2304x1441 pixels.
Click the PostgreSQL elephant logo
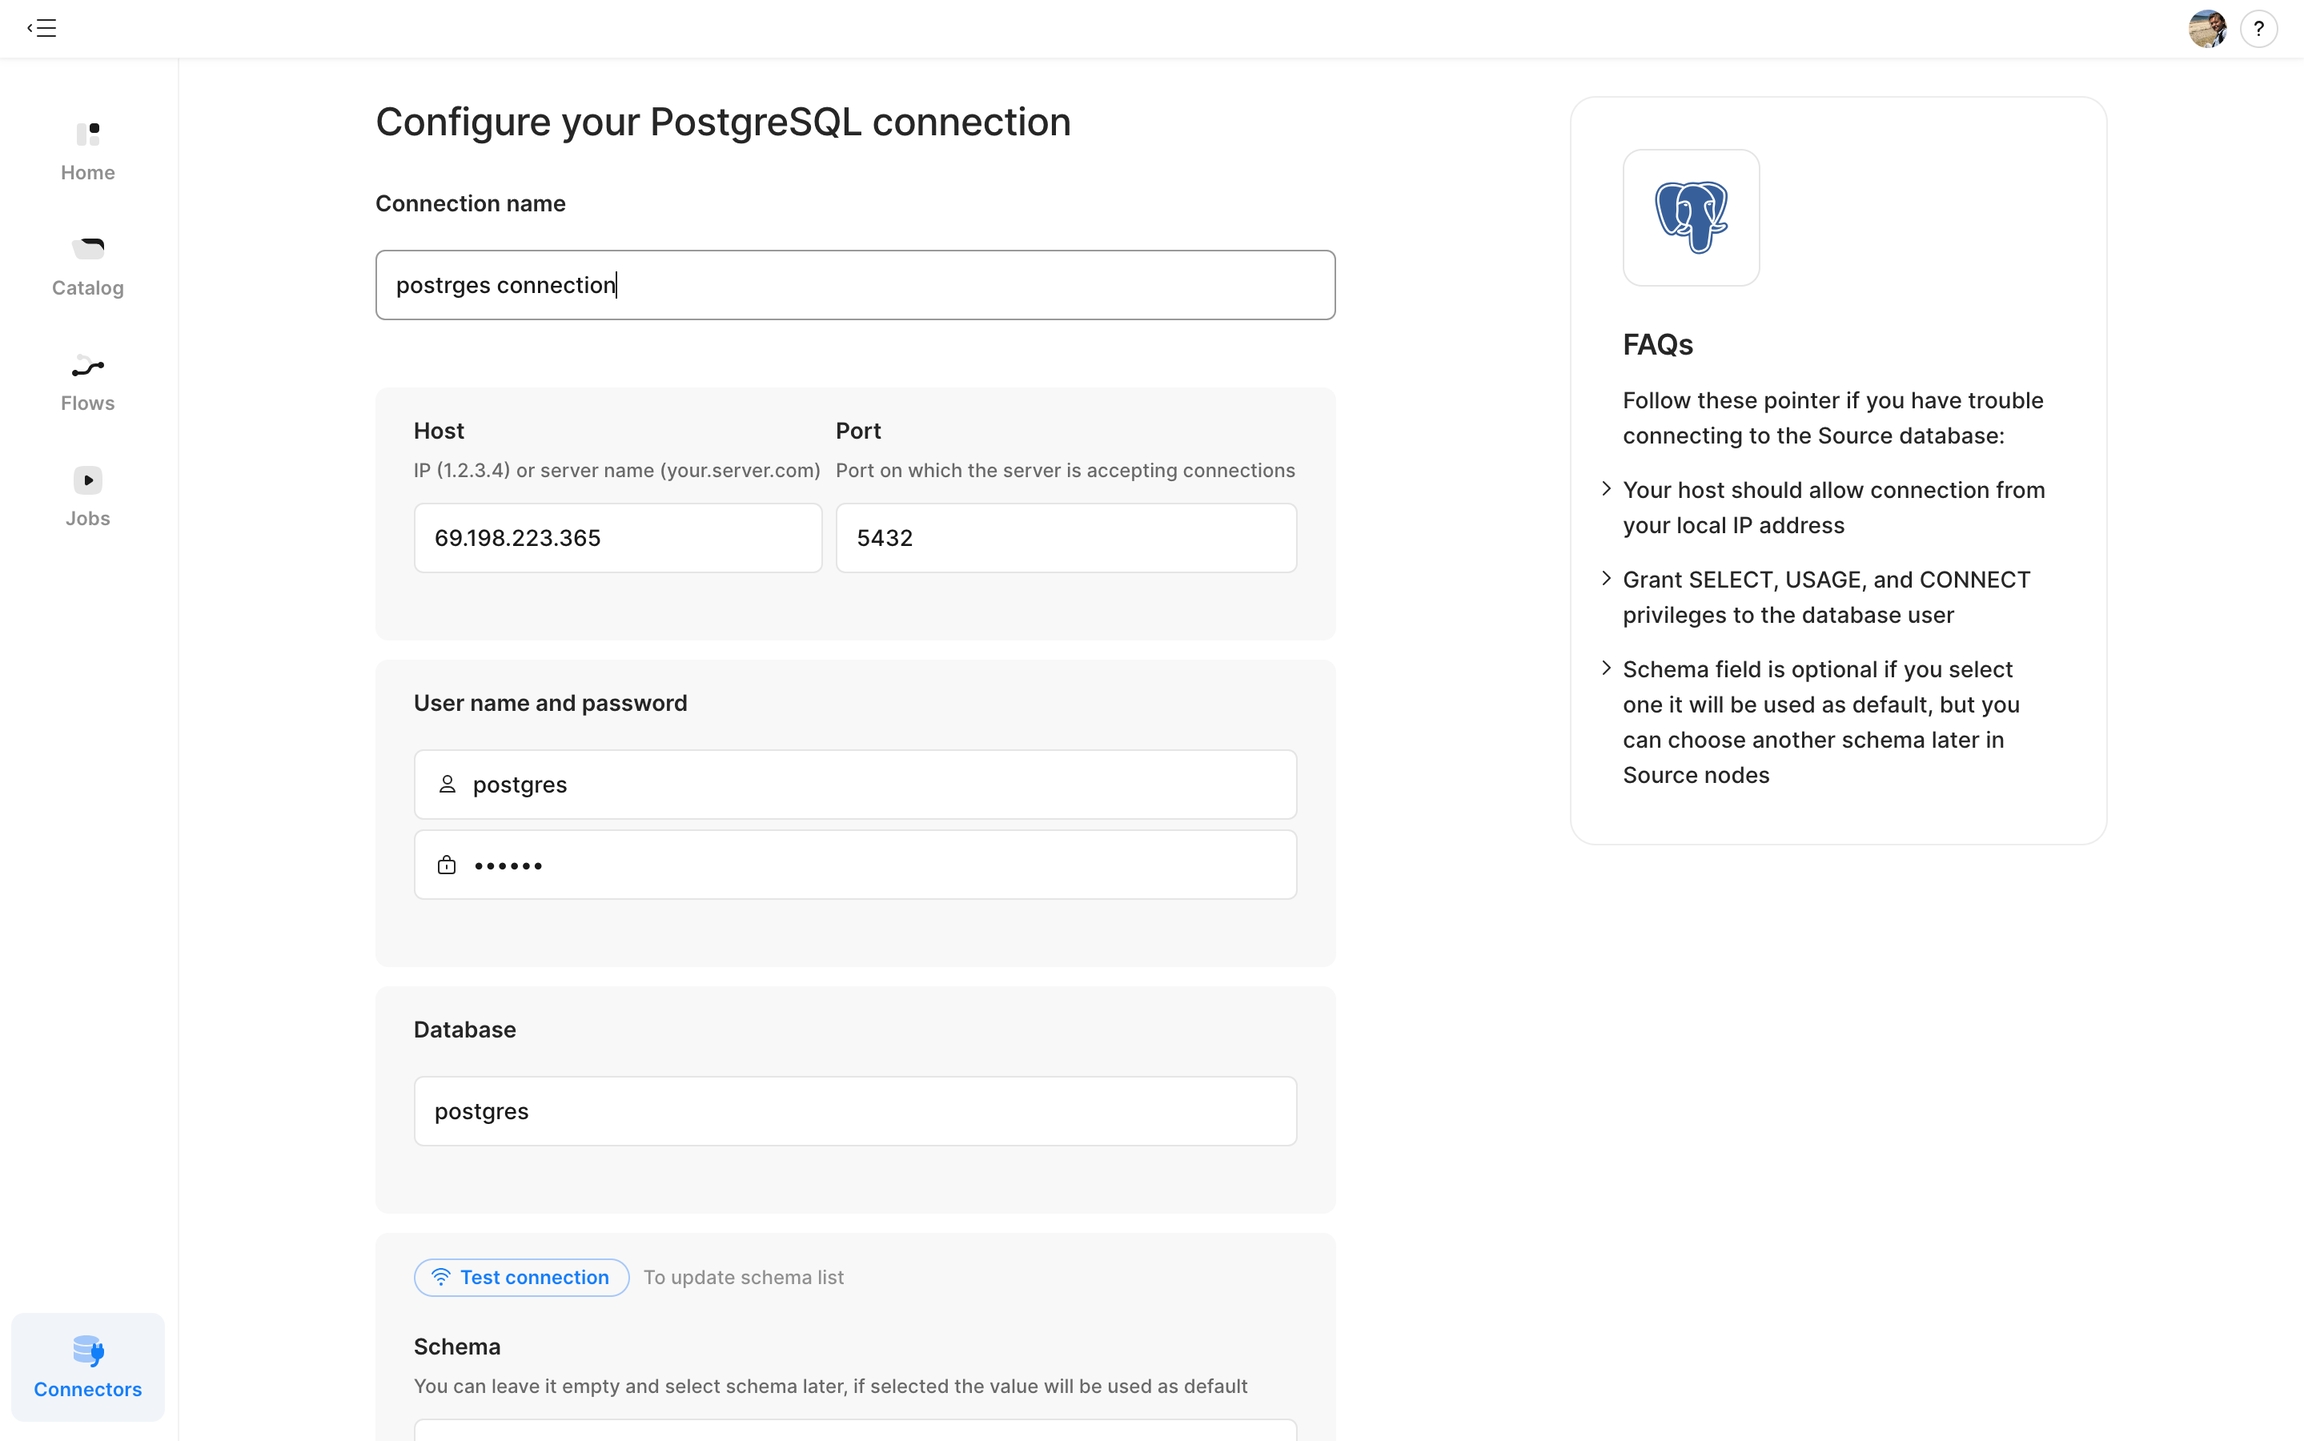coord(1690,217)
